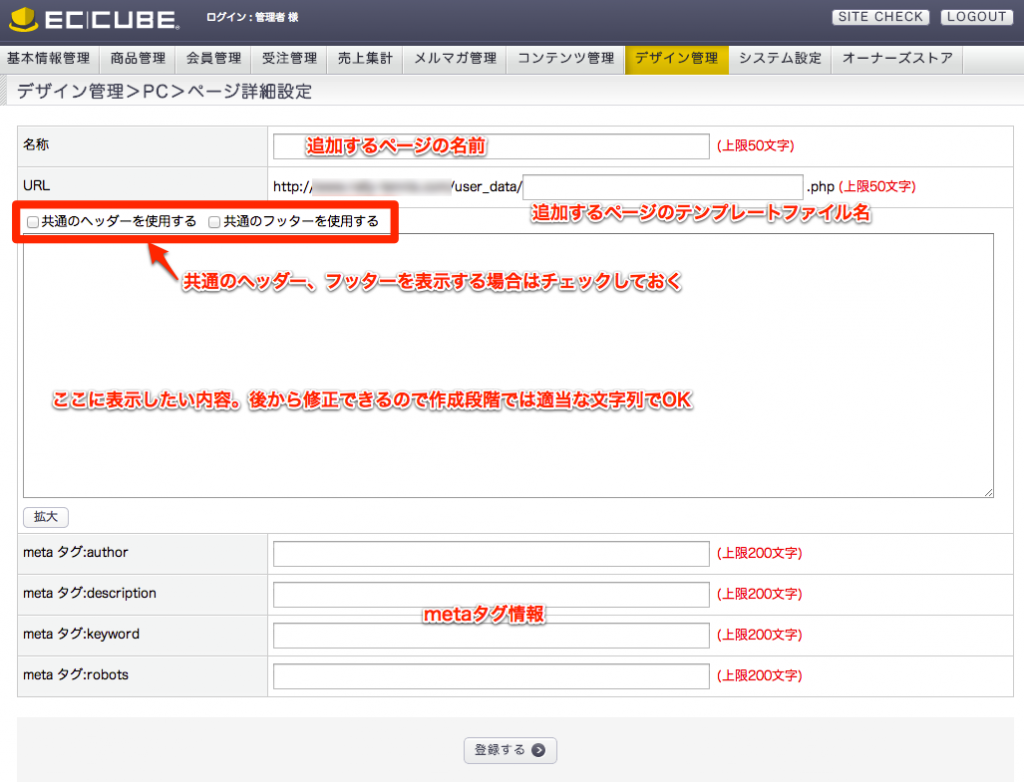Open the 売上集計 menu

tap(365, 59)
